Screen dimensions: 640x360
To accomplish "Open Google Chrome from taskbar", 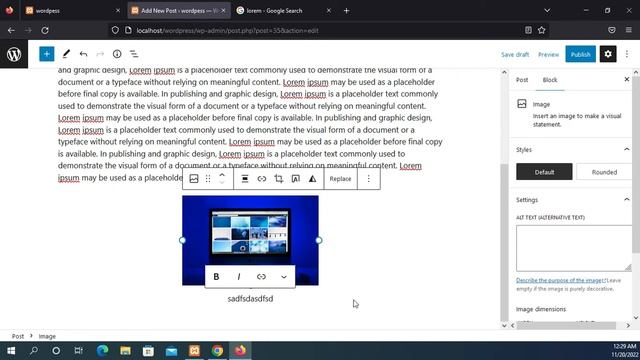I will [218, 351].
